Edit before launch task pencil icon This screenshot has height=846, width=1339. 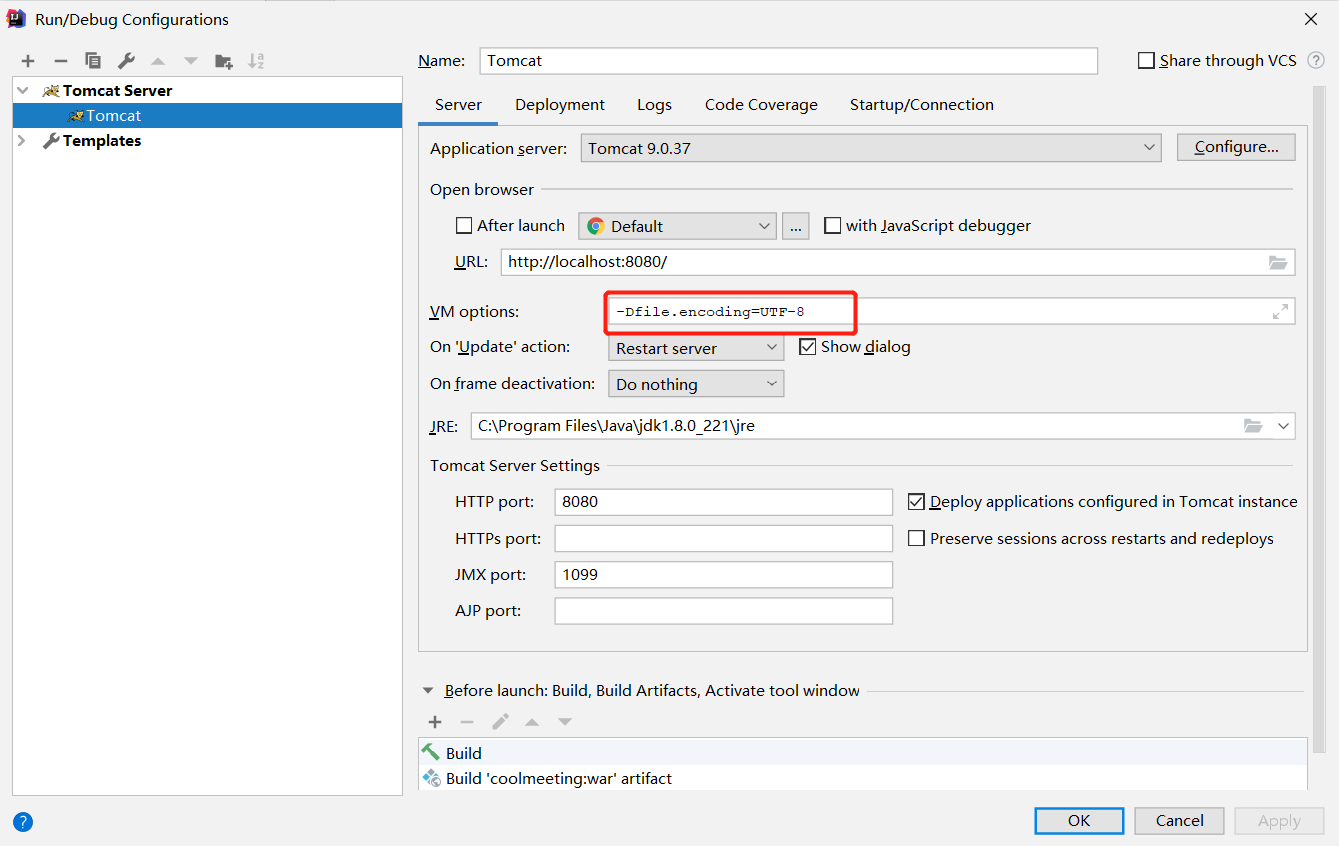click(500, 722)
